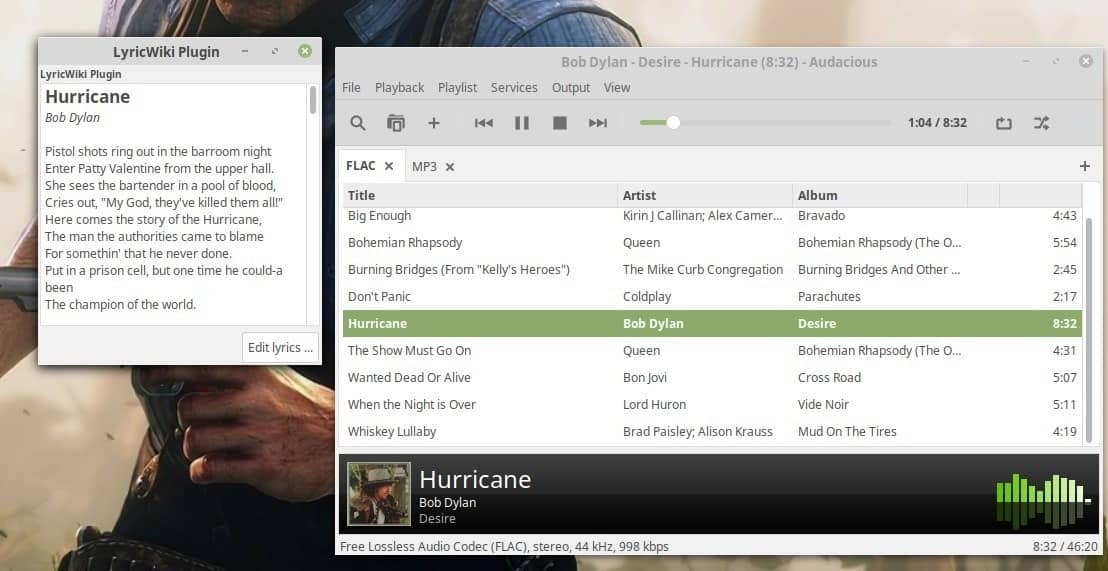Screen dimensions: 1108x571
Task: Click the FLAC codec status bar text
Action: coord(504,546)
